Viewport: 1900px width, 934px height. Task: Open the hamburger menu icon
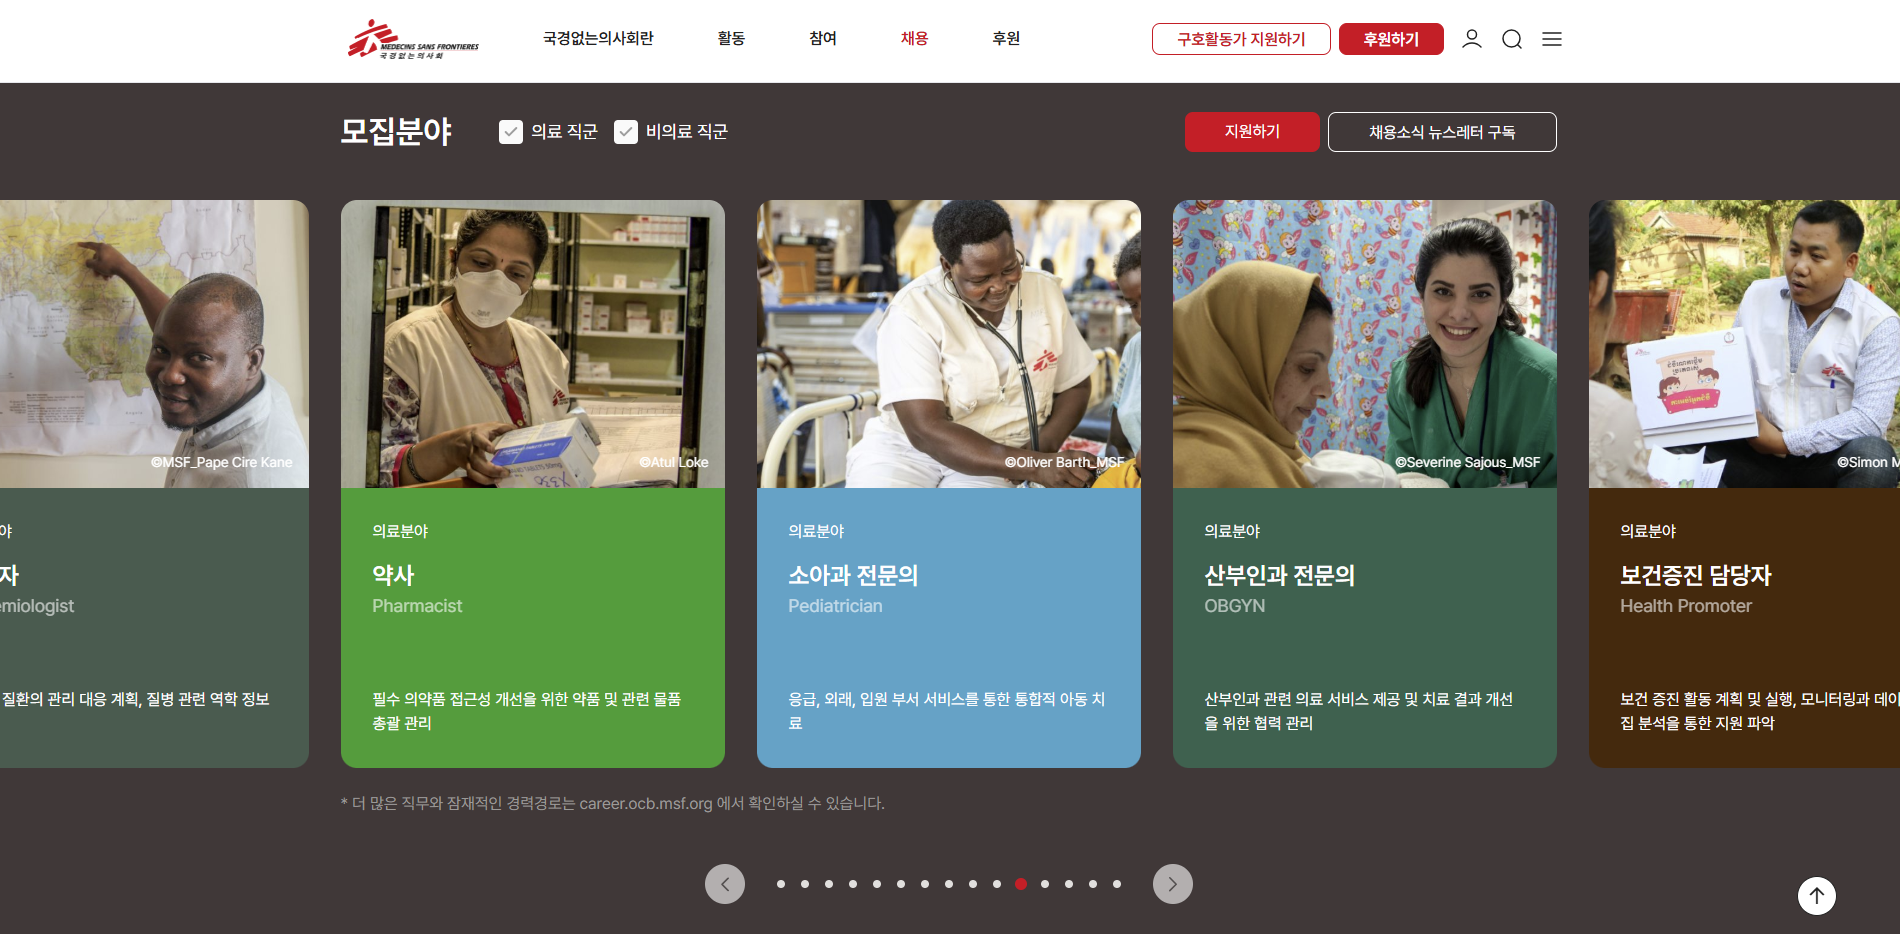tap(1552, 39)
